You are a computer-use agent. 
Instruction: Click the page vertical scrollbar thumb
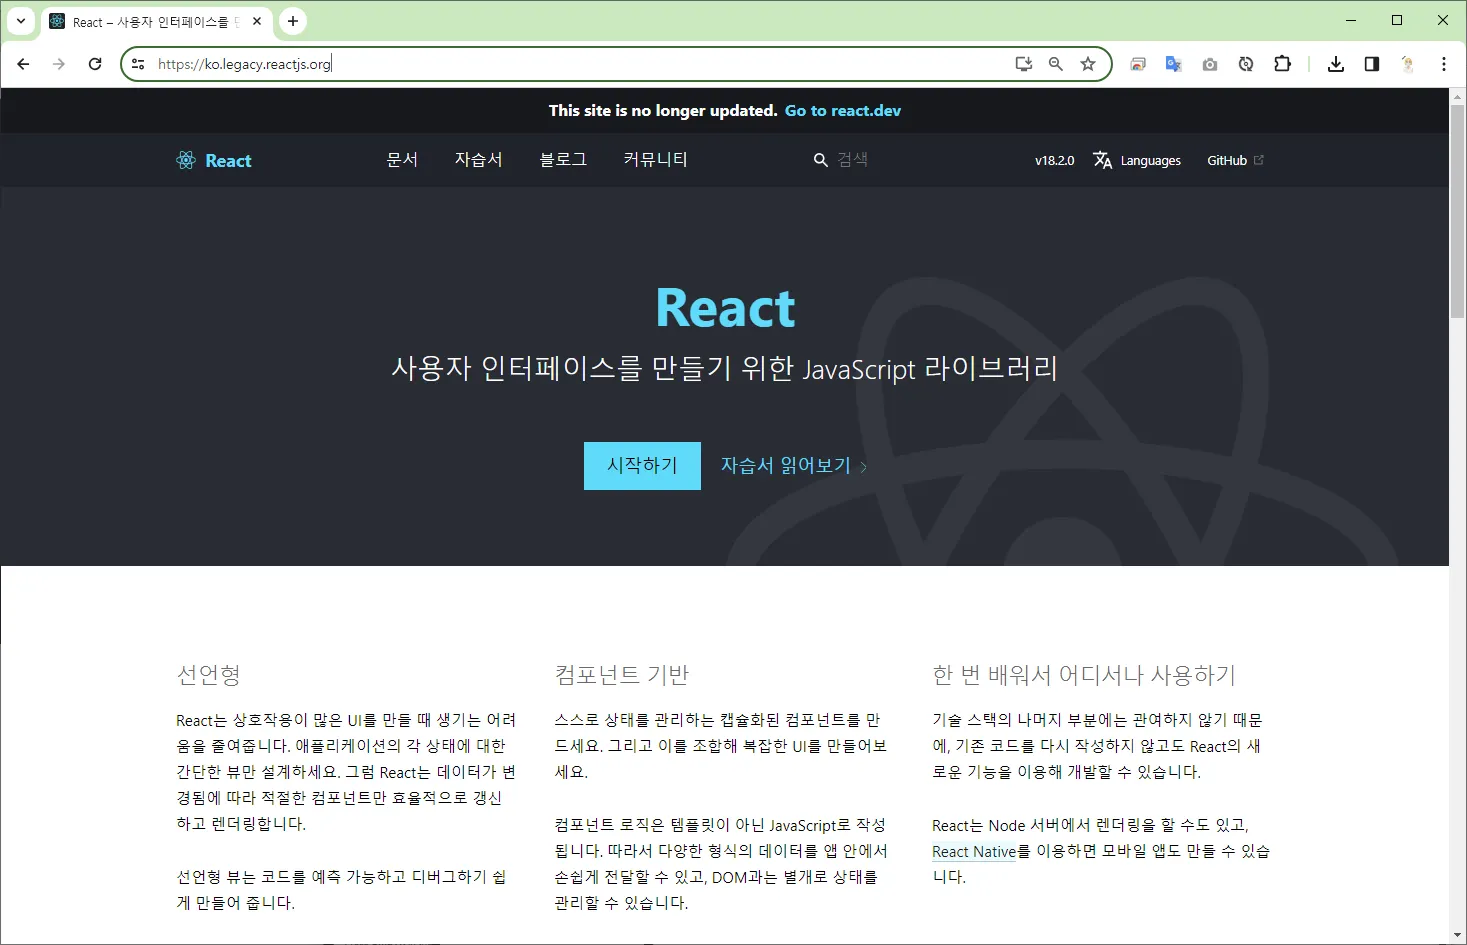point(1458,212)
